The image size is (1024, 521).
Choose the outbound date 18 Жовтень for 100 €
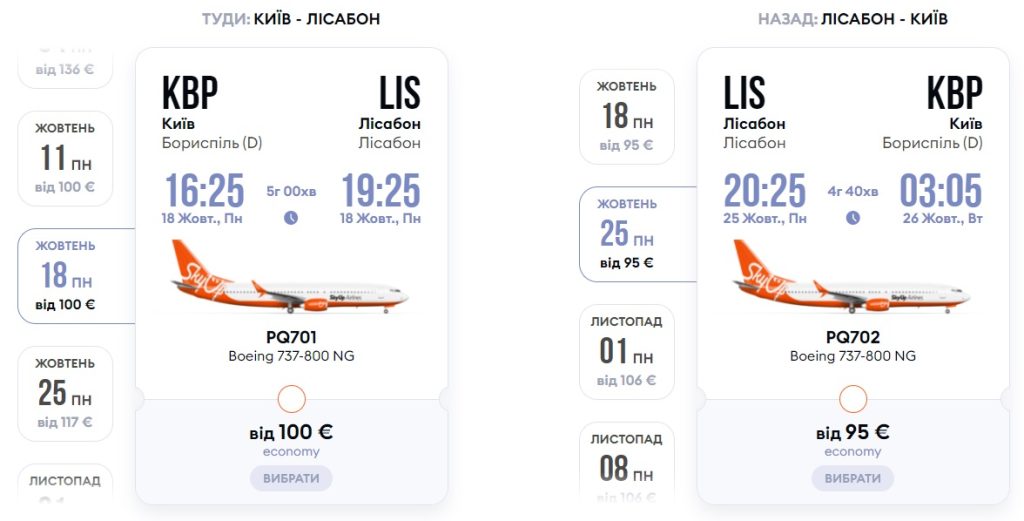click(x=66, y=275)
